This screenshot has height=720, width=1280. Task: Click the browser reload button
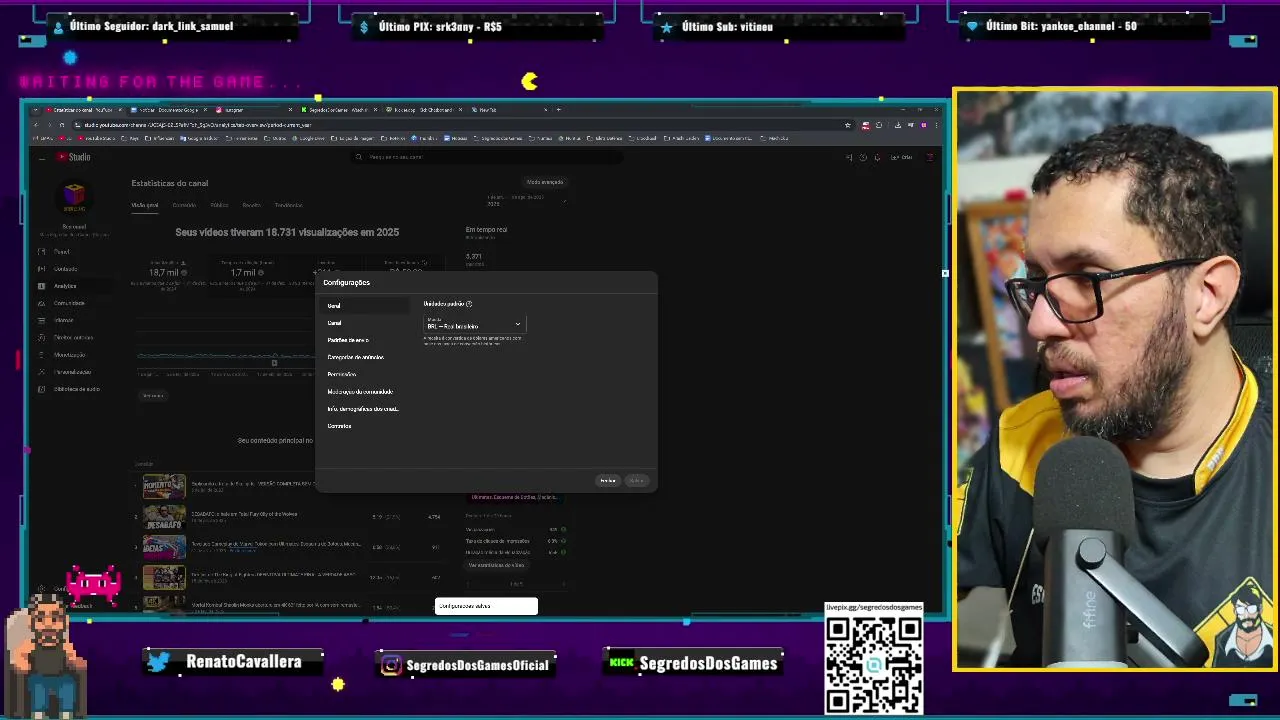61,125
